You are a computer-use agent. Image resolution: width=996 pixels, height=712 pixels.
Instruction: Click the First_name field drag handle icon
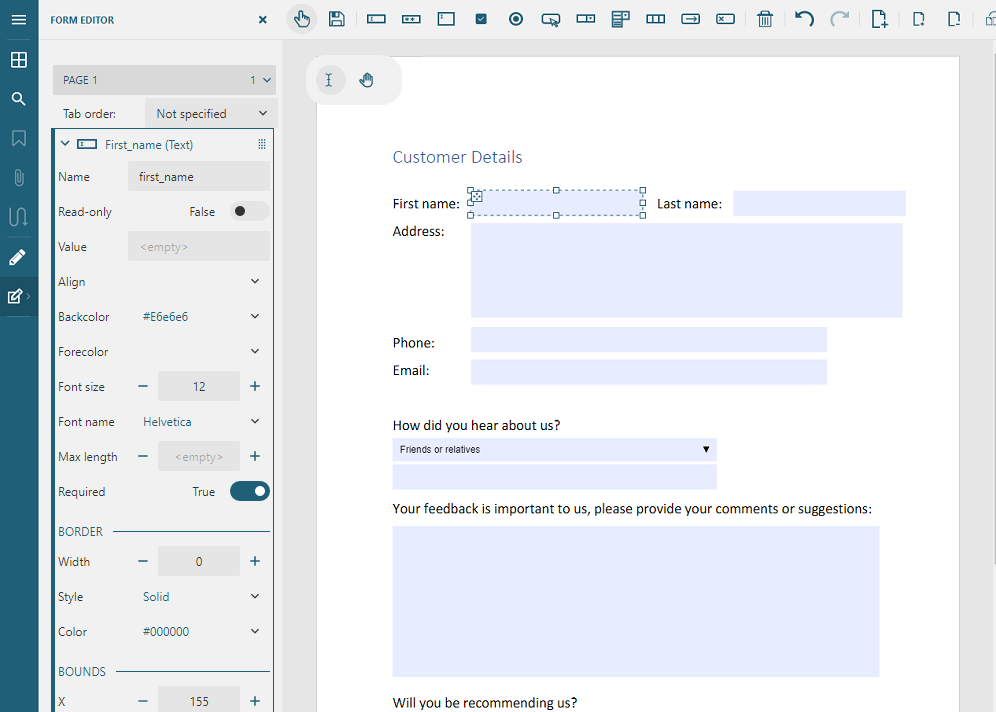click(262, 144)
